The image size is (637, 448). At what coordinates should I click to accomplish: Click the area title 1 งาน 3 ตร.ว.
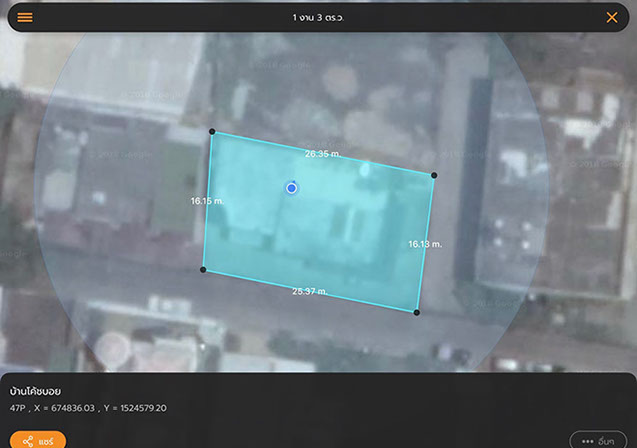(x=318, y=17)
